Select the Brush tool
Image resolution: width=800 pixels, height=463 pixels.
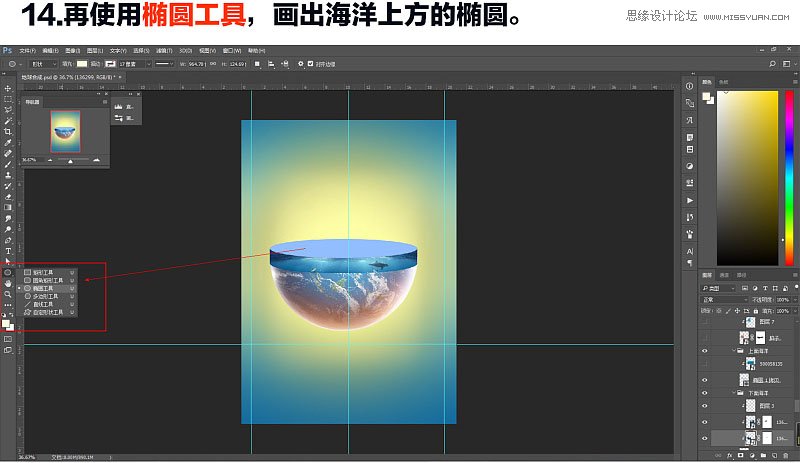point(8,164)
